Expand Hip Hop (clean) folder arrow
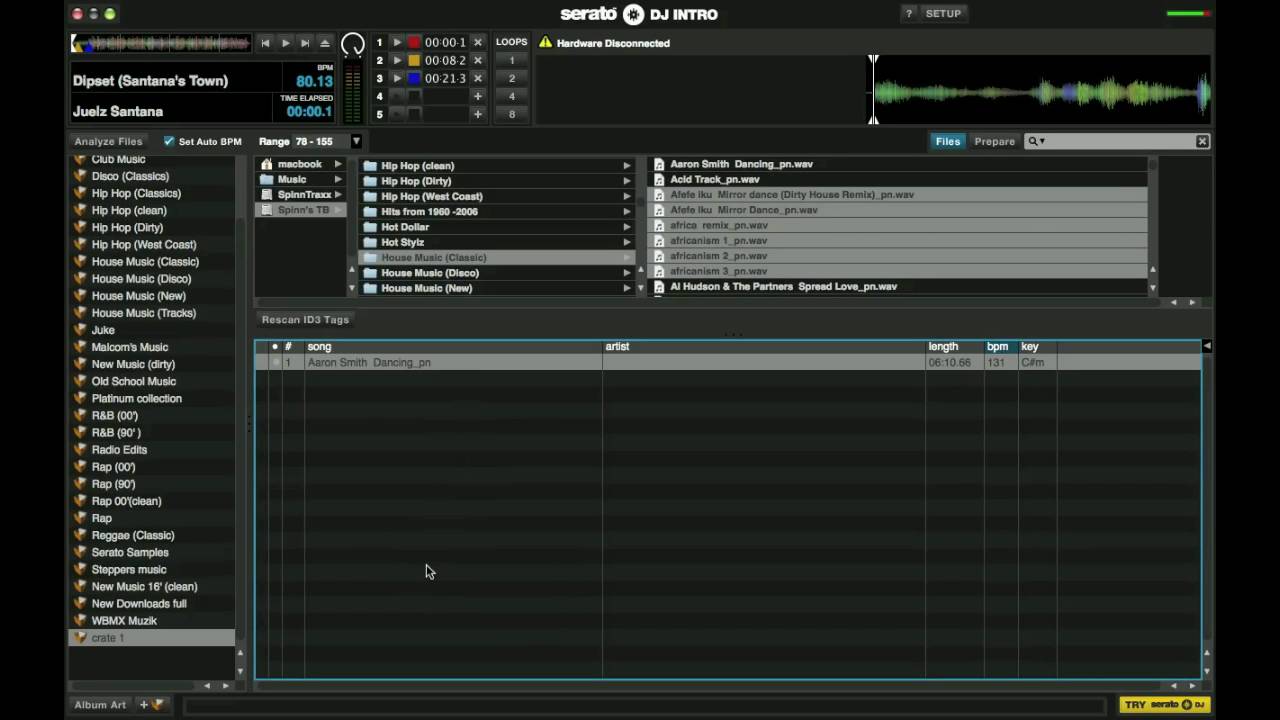The width and height of the screenshot is (1280, 720). coord(627,166)
